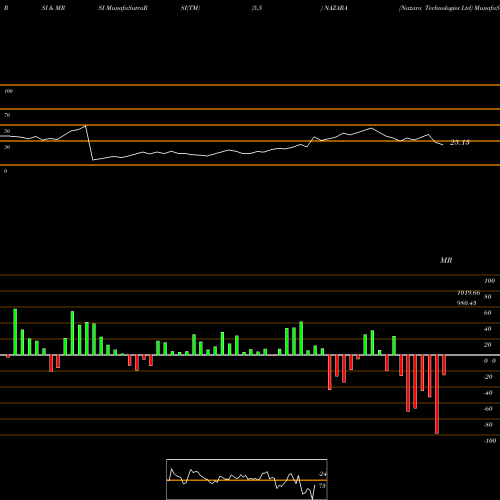Click the MR axis label -100
Screen dimensions: 500x500
[490, 441]
